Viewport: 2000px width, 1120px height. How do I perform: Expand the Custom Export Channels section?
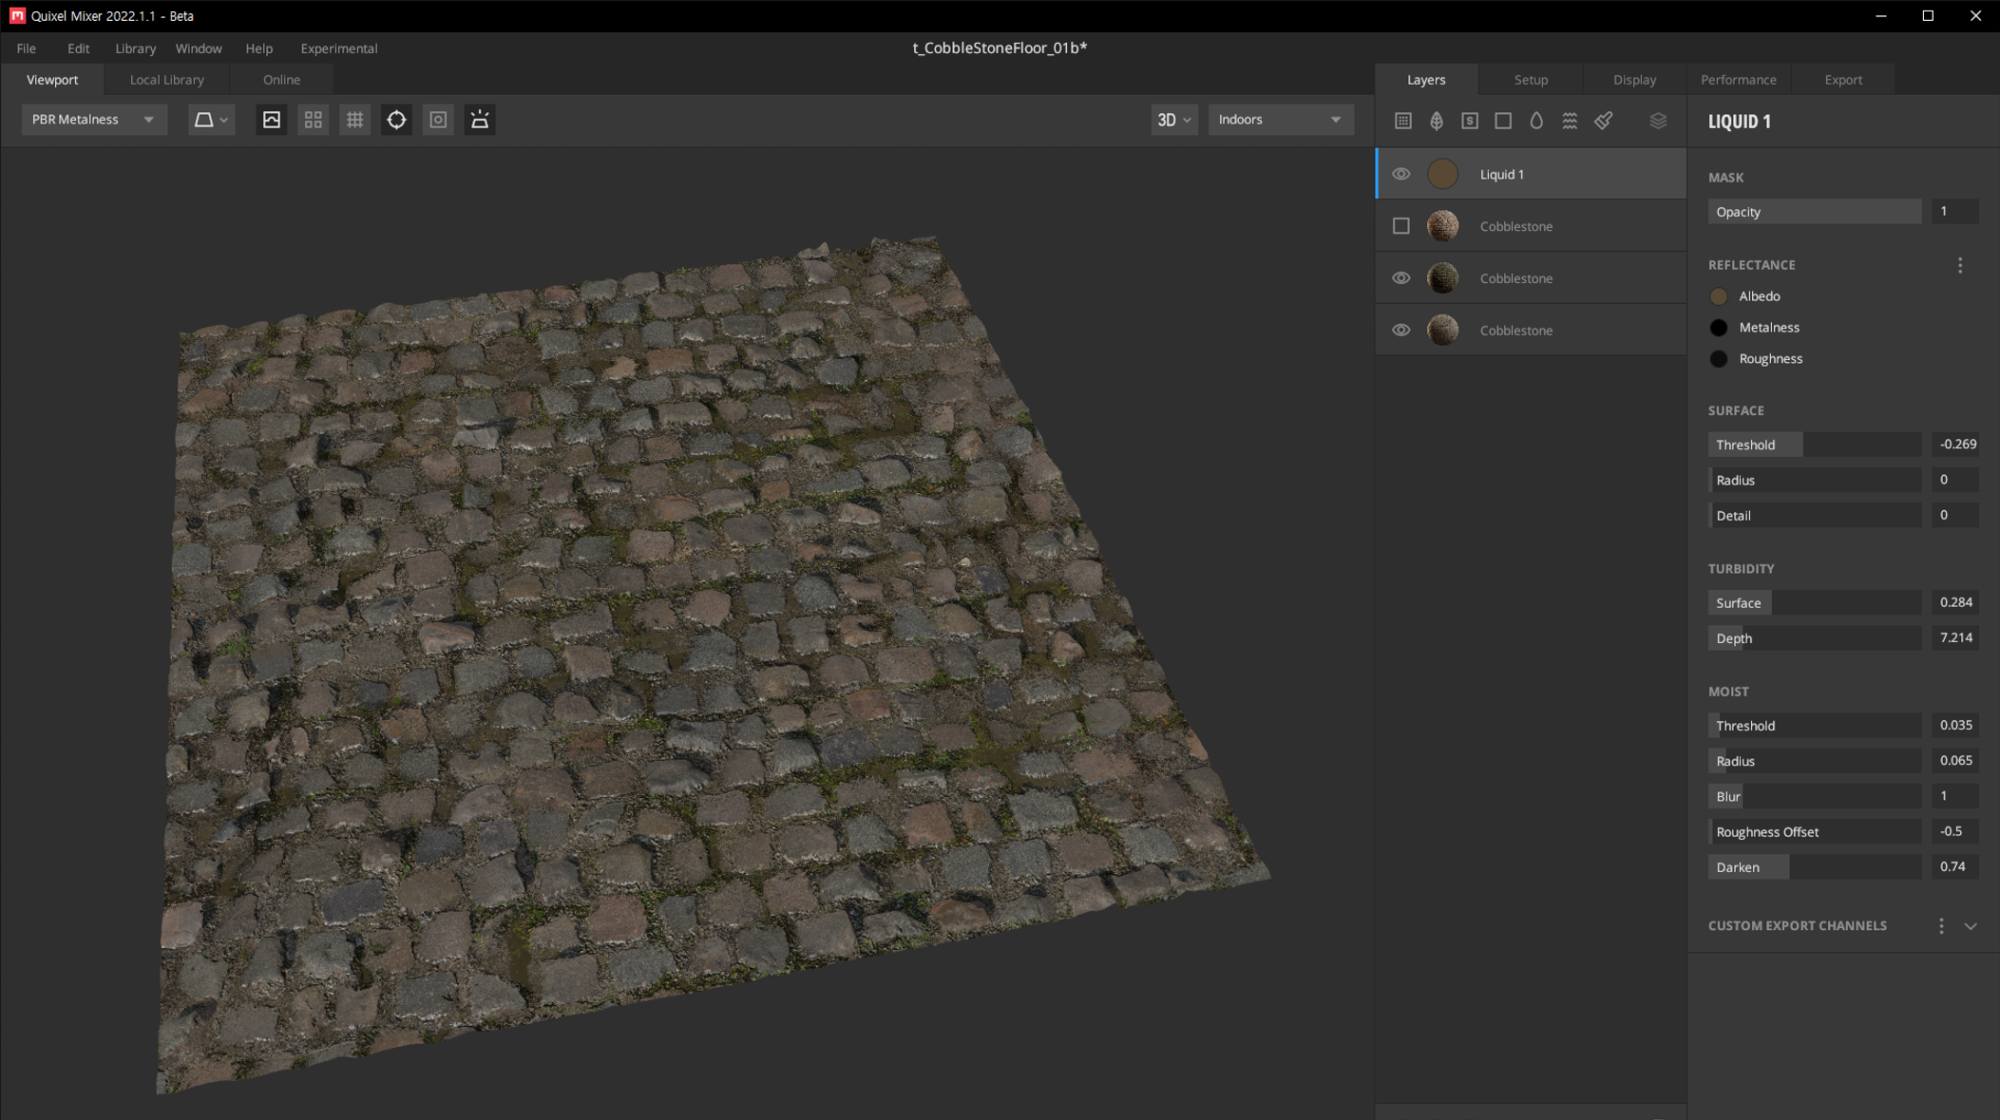(x=1970, y=926)
